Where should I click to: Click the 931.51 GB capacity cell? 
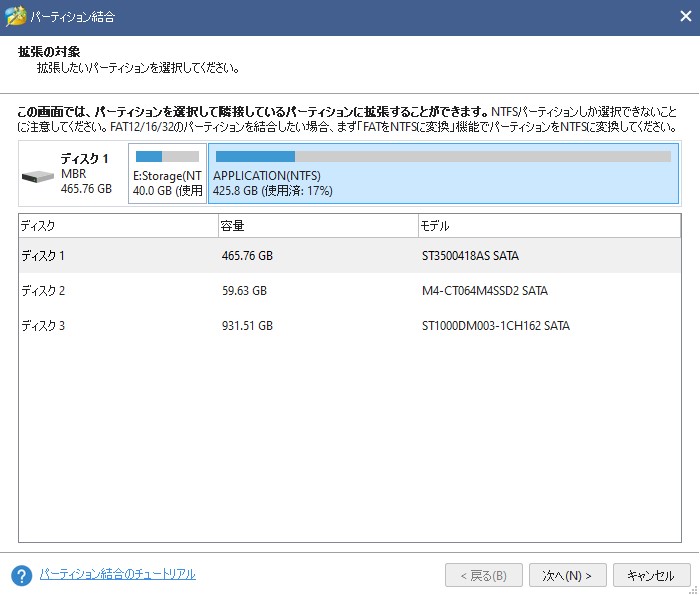pos(247,325)
